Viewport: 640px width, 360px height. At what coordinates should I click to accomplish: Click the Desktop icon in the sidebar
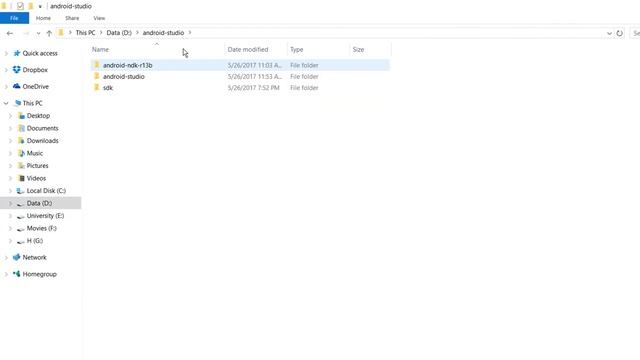(21, 116)
